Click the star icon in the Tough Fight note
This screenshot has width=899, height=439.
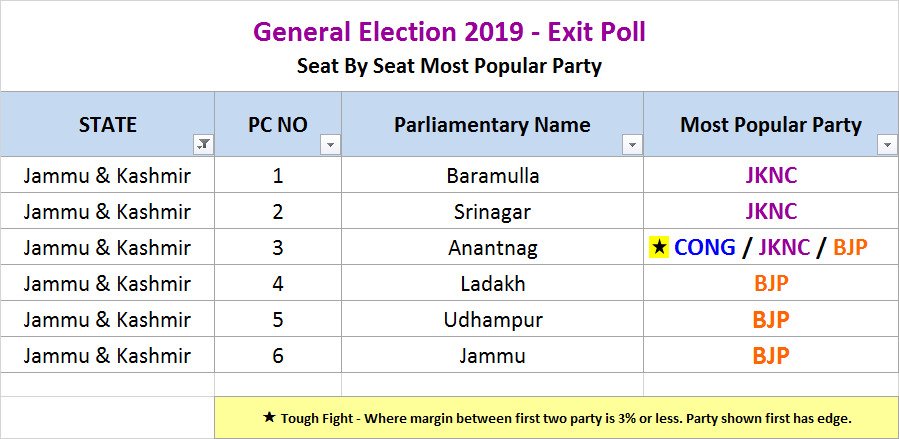[269, 418]
